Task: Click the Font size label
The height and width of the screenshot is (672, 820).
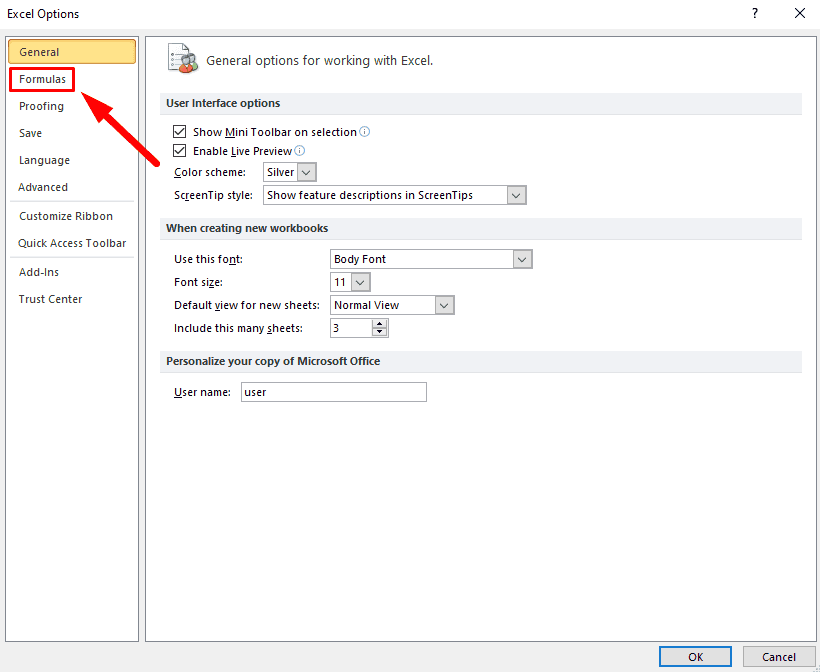Action: point(198,282)
